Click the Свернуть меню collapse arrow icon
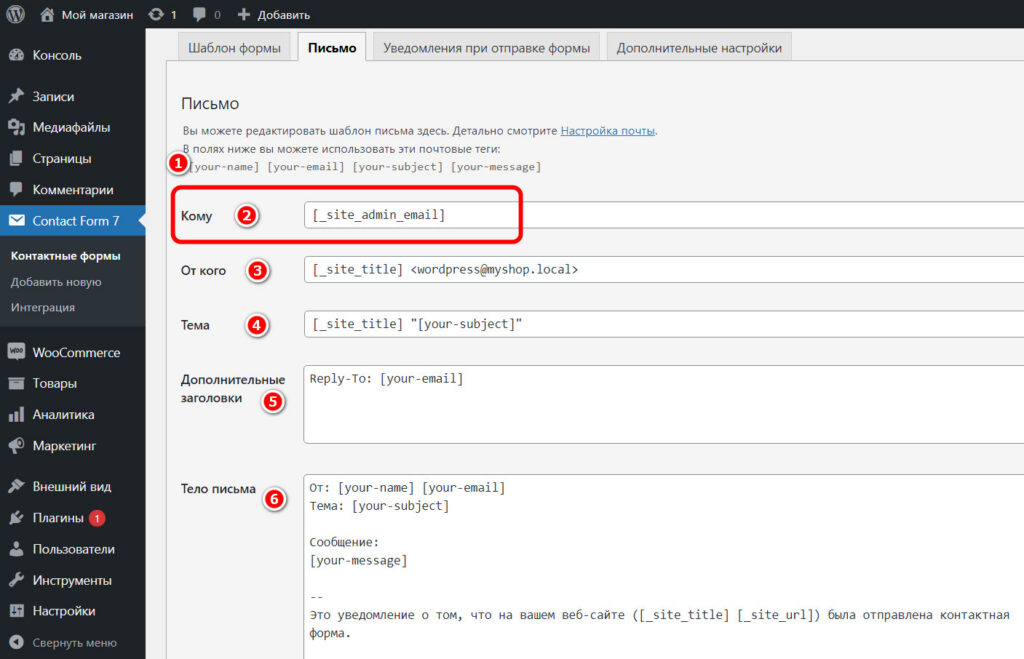Image resolution: width=1024 pixels, height=659 pixels. (x=16, y=643)
